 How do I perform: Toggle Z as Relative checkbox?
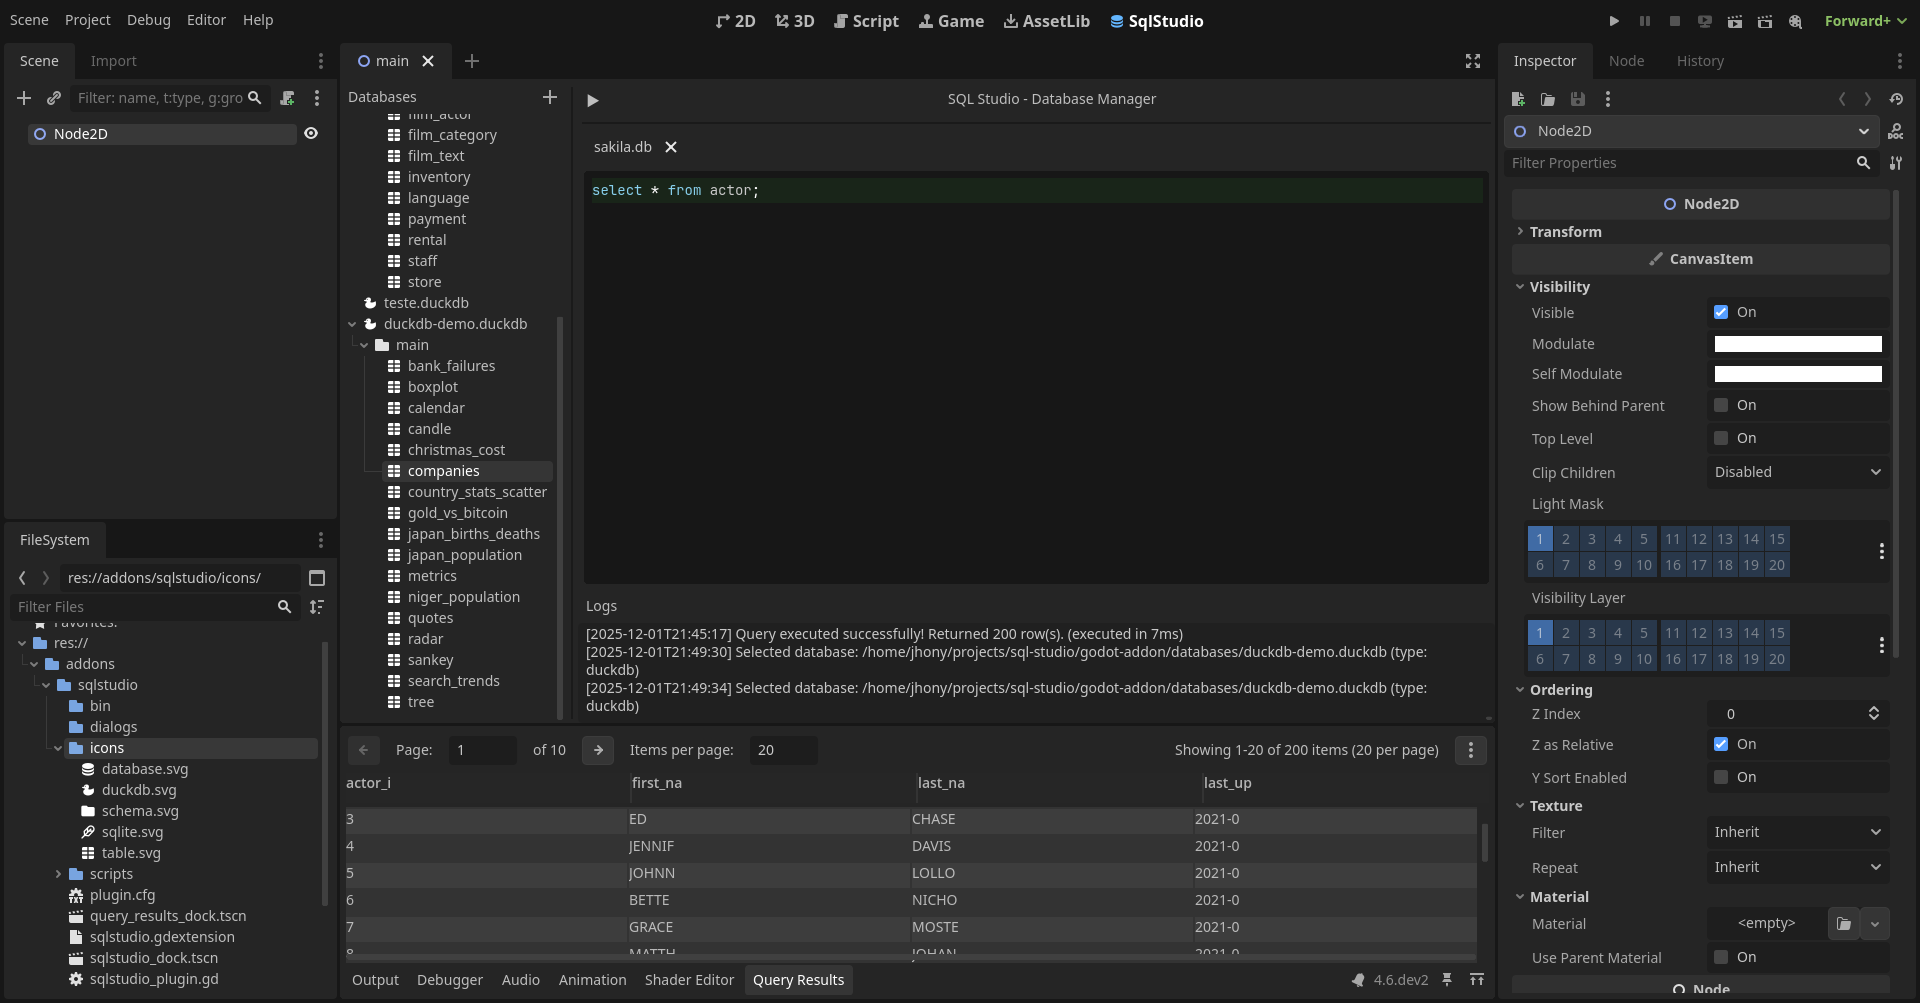click(x=1721, y=744)
